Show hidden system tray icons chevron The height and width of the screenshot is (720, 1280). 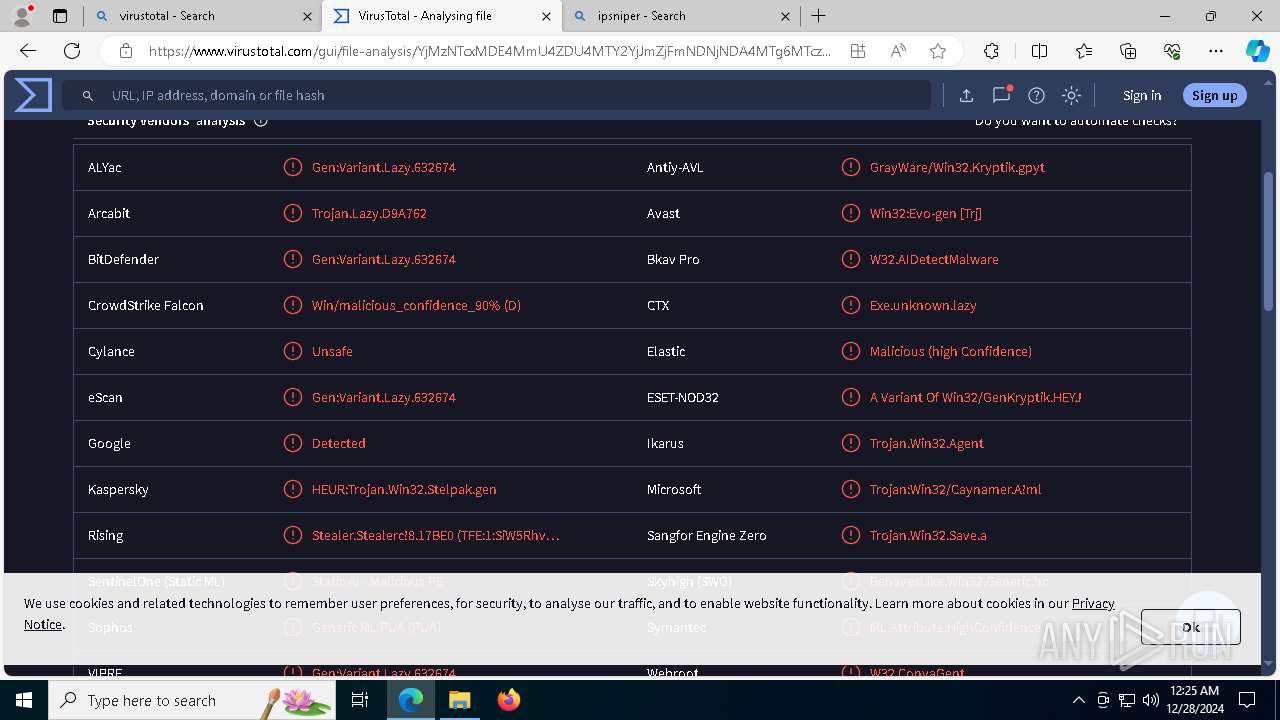(1078, 700)
